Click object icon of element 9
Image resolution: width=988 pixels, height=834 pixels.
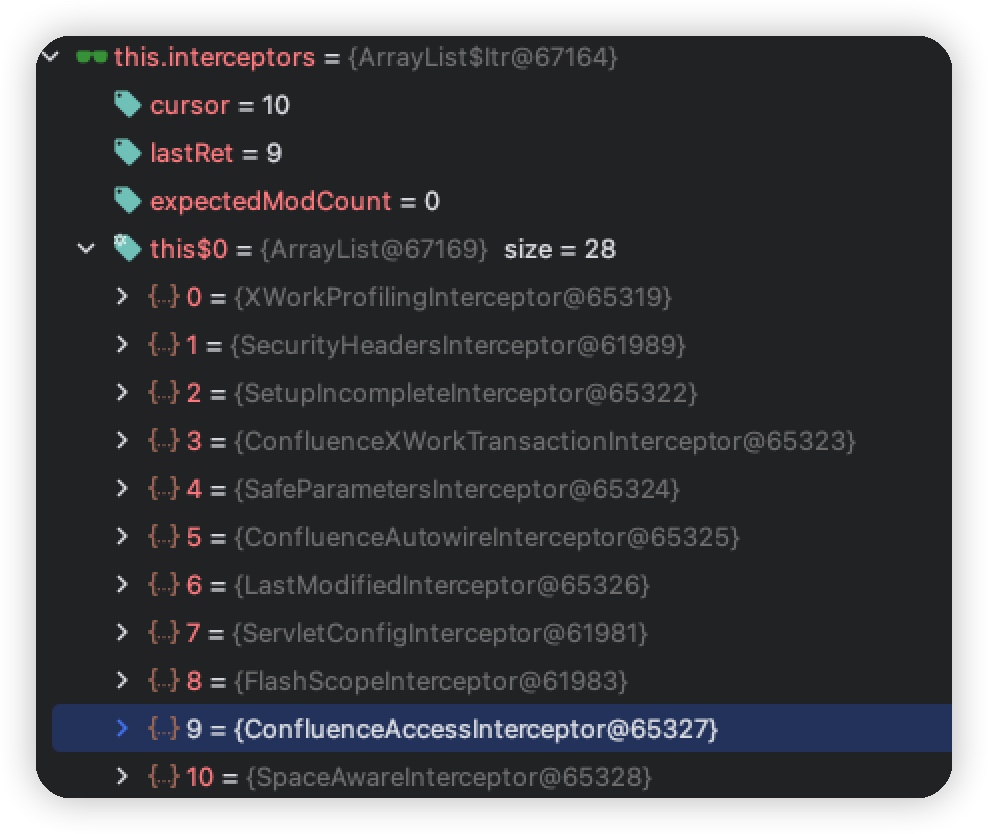(x=164, y=728)
